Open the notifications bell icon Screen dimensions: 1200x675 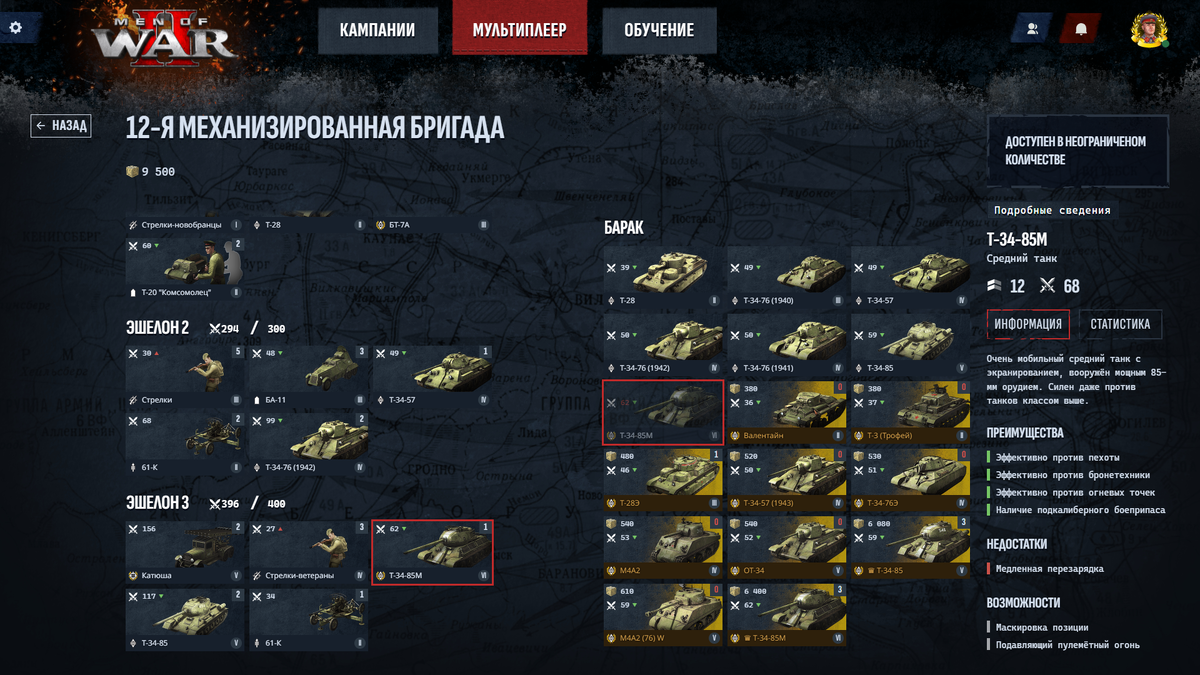click(1080, 28)
